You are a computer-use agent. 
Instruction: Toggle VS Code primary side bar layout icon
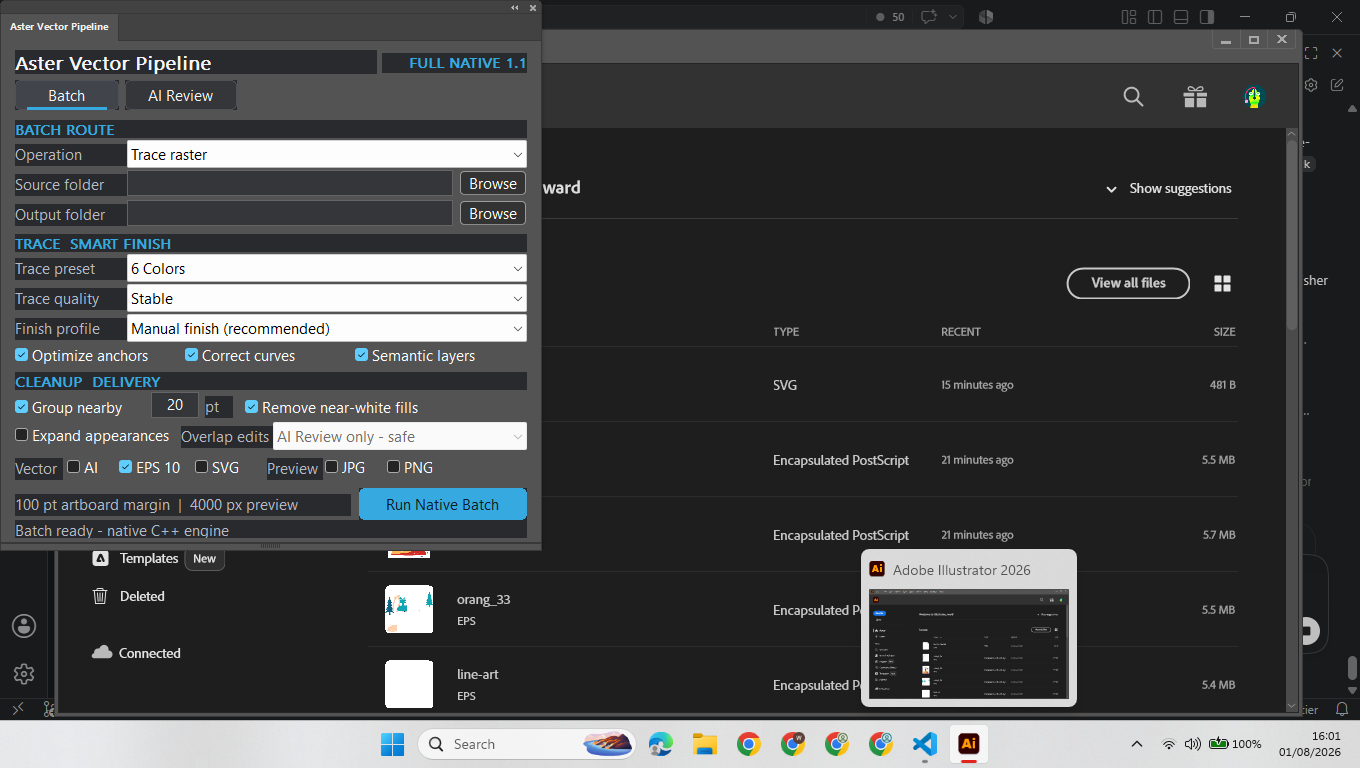[x=1155, y=17]
